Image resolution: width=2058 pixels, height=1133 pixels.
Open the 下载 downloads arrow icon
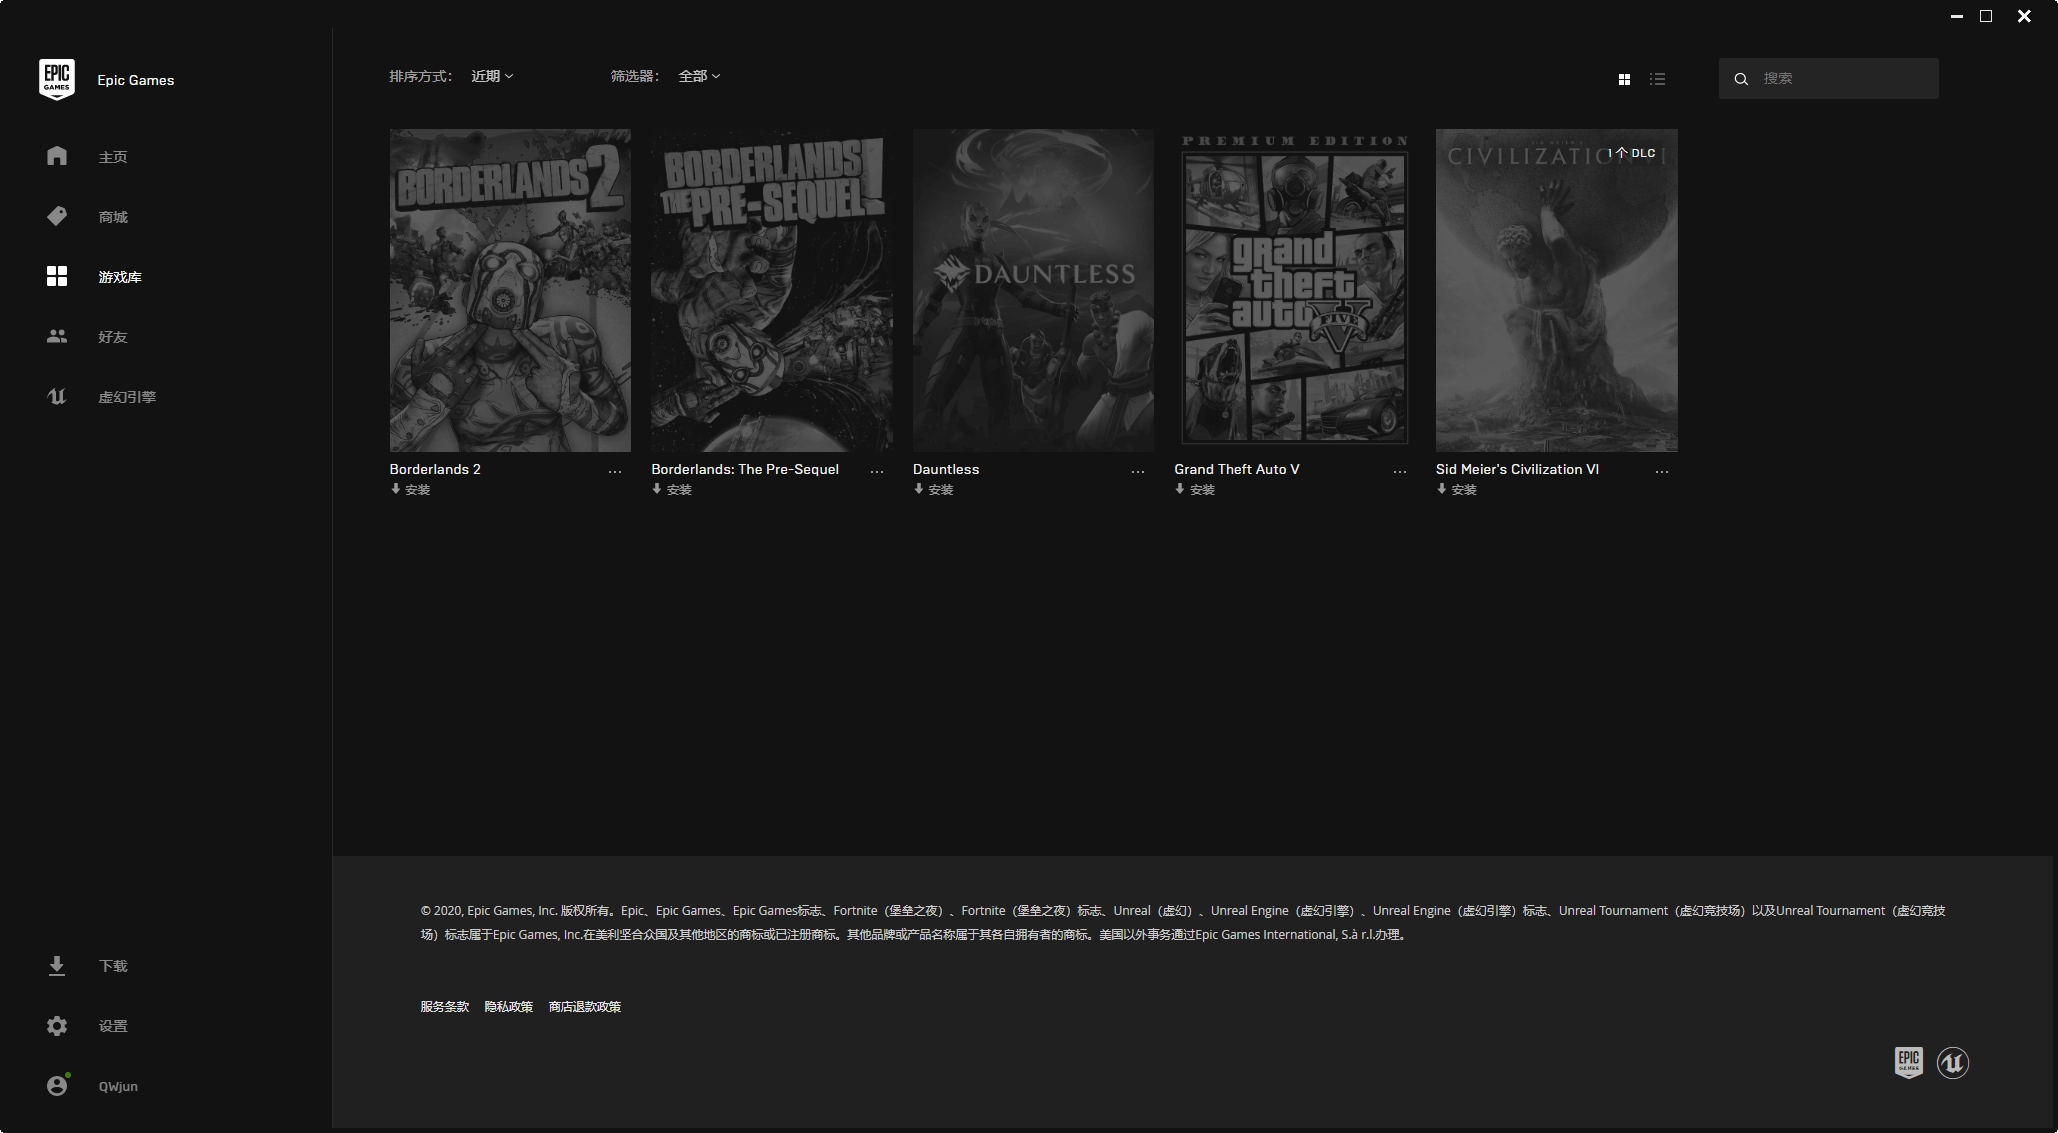[x=57, y=965]
